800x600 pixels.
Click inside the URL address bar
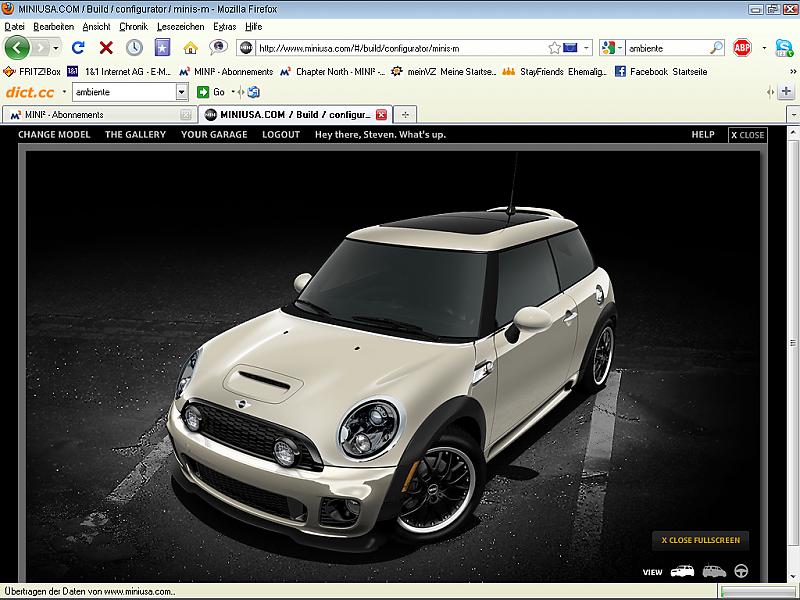(400, 47)
